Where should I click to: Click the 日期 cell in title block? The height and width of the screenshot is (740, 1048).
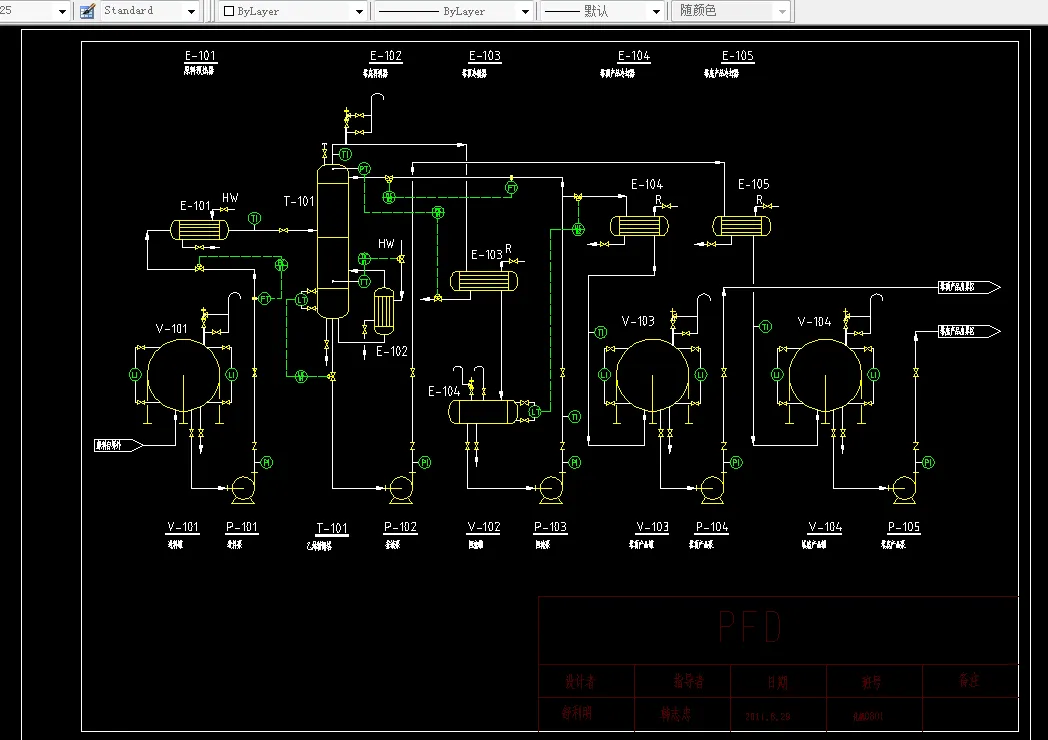[777, 682]
